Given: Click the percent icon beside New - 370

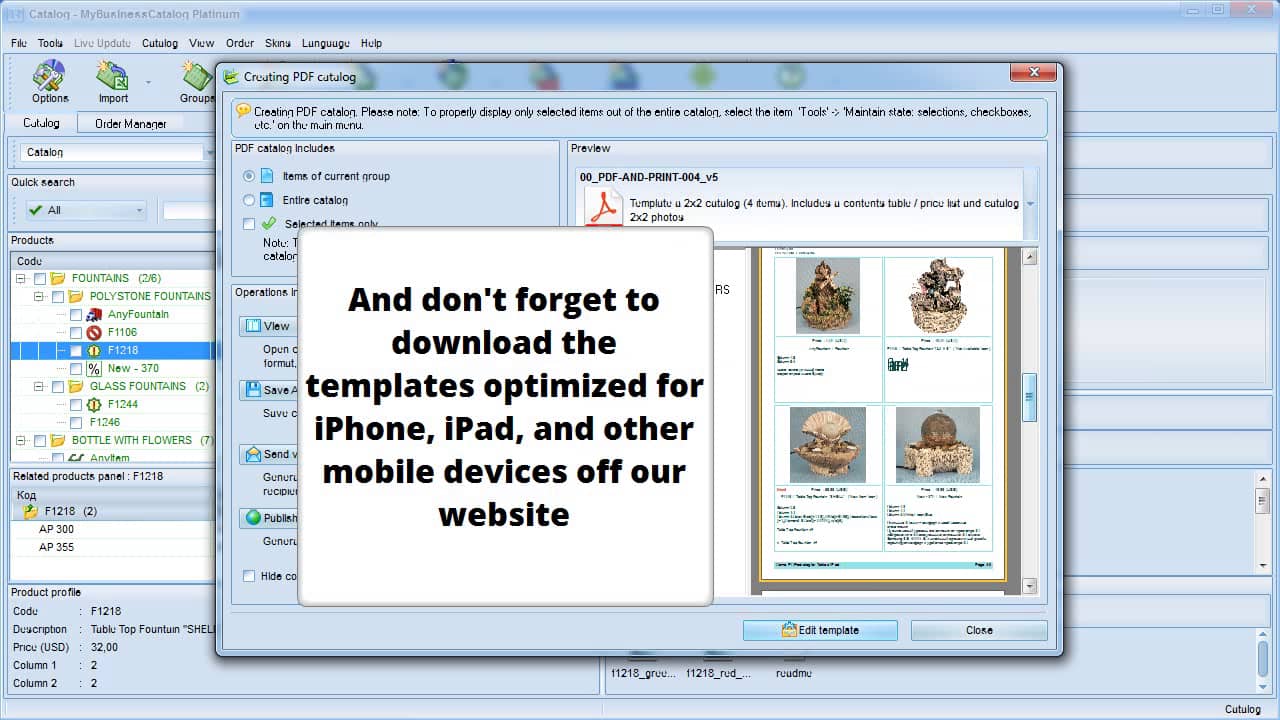Looking at the screenshot, I should click(94, 368).
